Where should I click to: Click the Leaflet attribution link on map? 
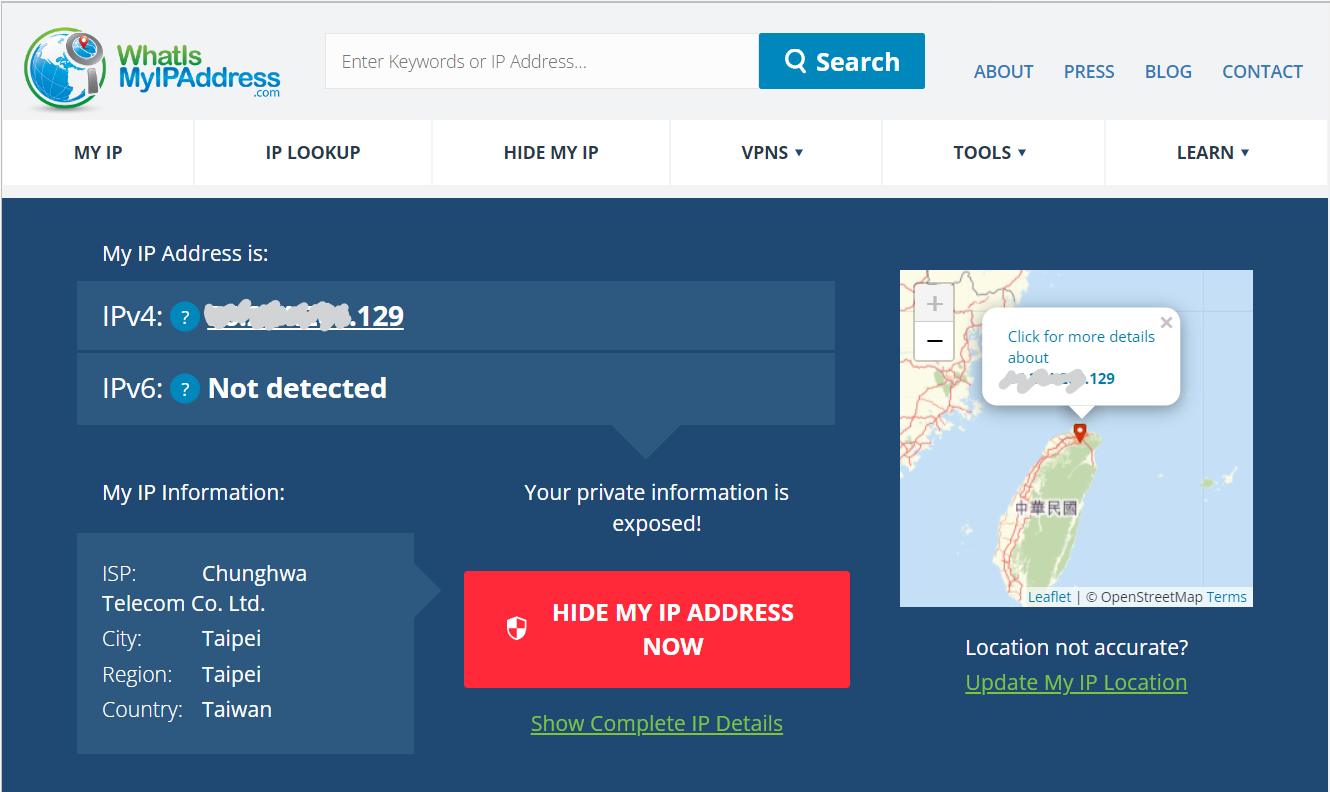coord(1049,597)
